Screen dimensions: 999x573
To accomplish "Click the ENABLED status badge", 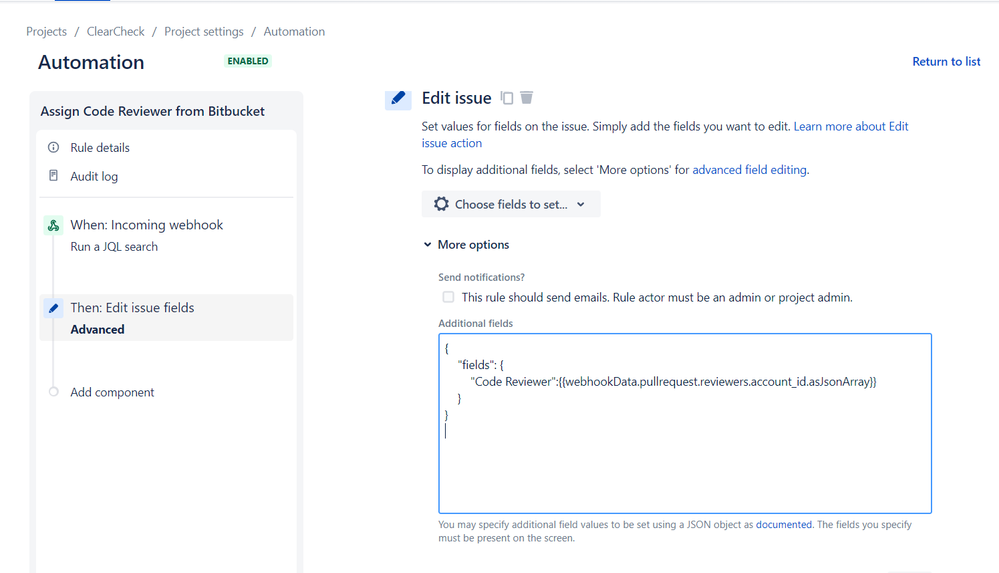I will 248,61.
